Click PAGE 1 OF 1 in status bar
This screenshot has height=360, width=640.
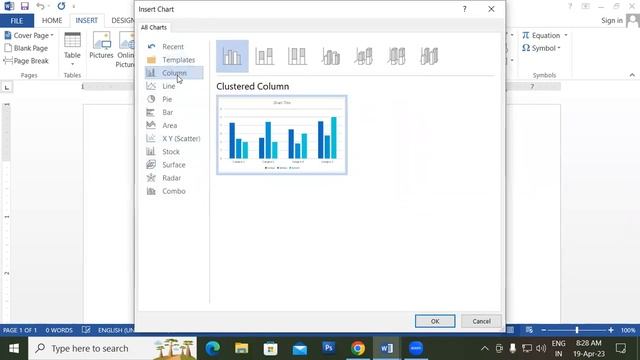tap(20, 330)
